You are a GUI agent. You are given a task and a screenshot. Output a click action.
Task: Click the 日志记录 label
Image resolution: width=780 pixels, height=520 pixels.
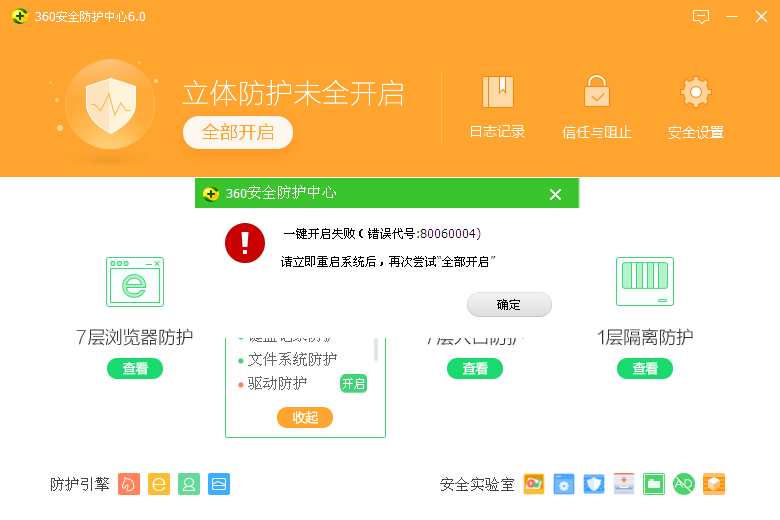point(497,132)
